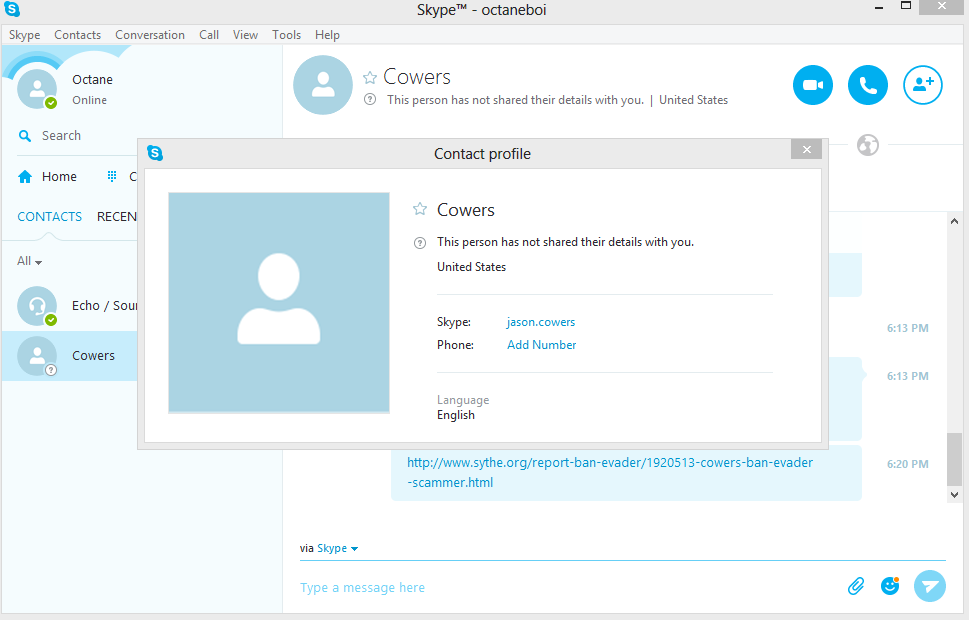The image size is (969, 620).
Task: Click the Octane display name
Action: coord(92,80)
